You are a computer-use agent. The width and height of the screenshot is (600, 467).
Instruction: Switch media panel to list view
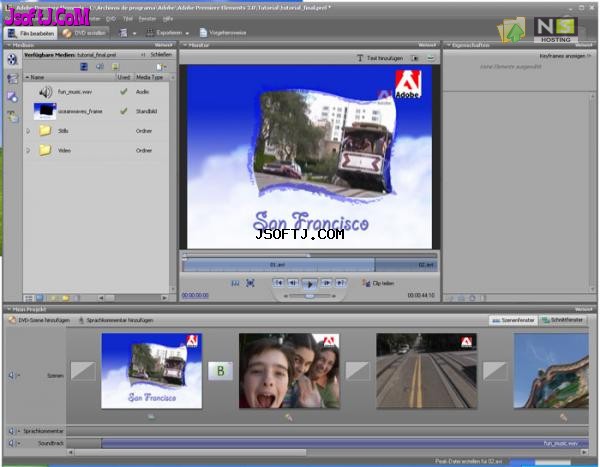(28, 298)
